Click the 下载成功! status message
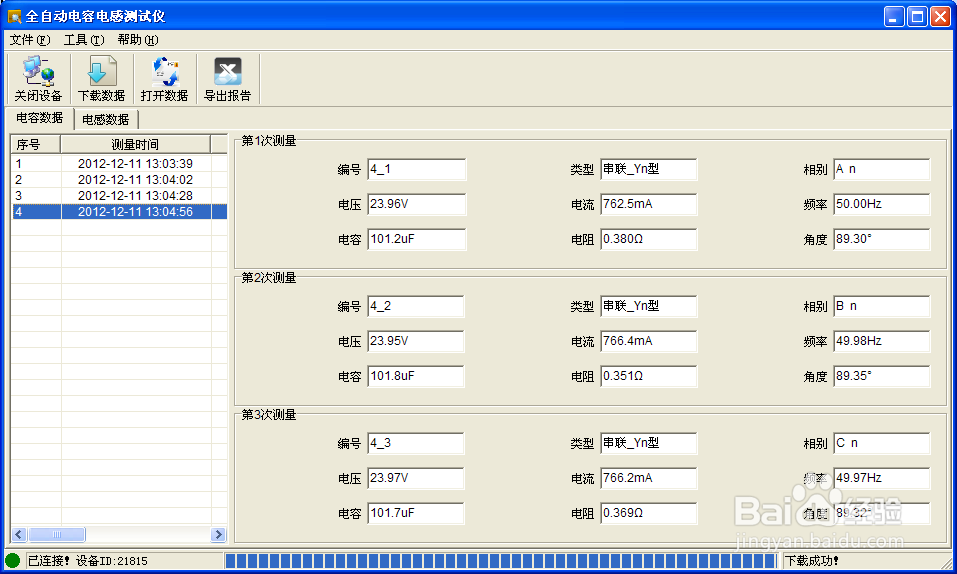 tap(811, 561)
